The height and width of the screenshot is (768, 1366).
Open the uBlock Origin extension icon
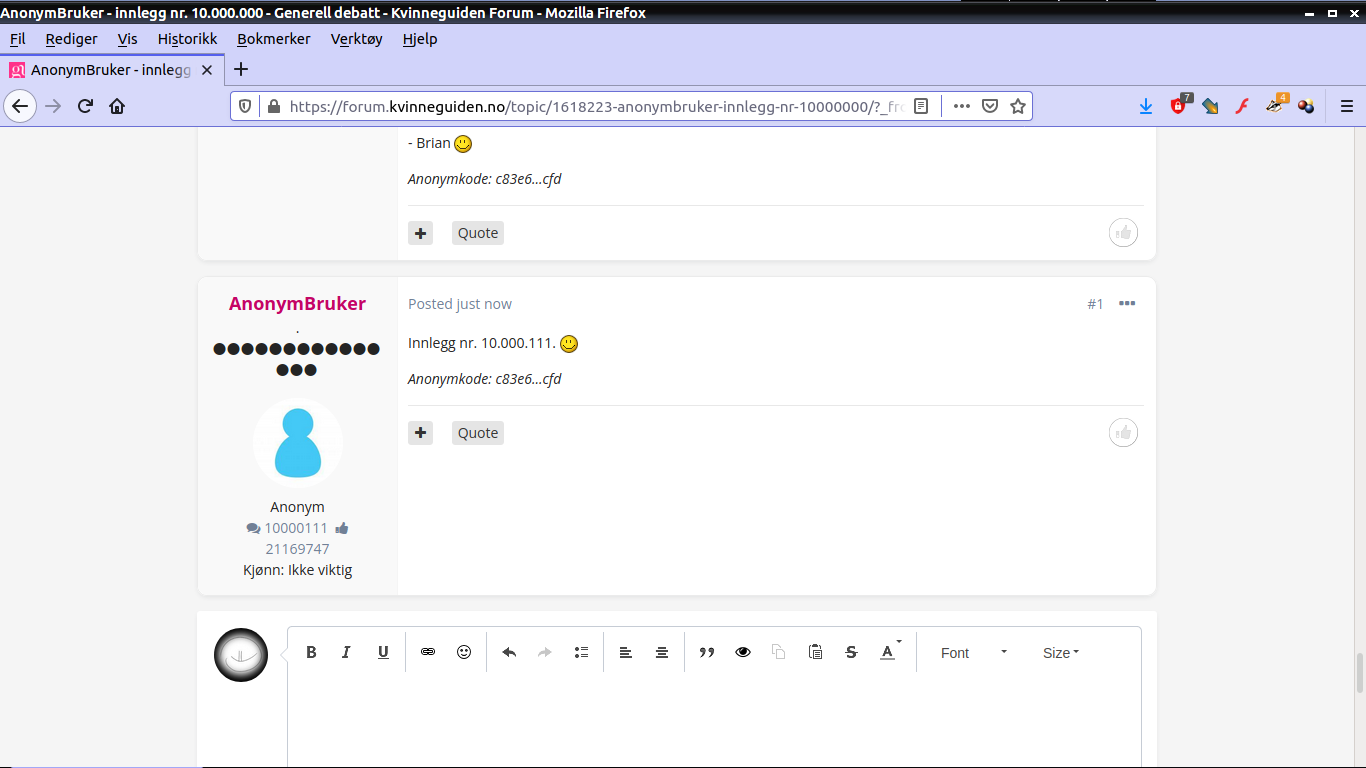pyautogui.click(x=1179, y=105)
